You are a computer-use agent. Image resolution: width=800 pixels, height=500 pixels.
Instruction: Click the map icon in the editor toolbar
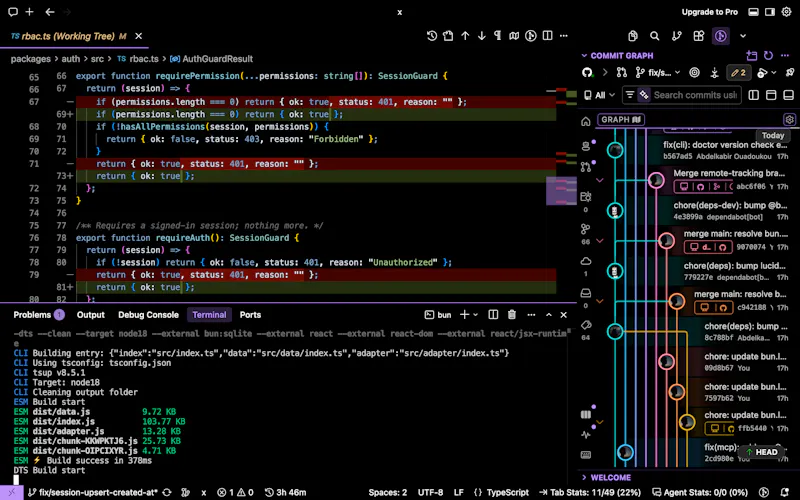(514, 36)
